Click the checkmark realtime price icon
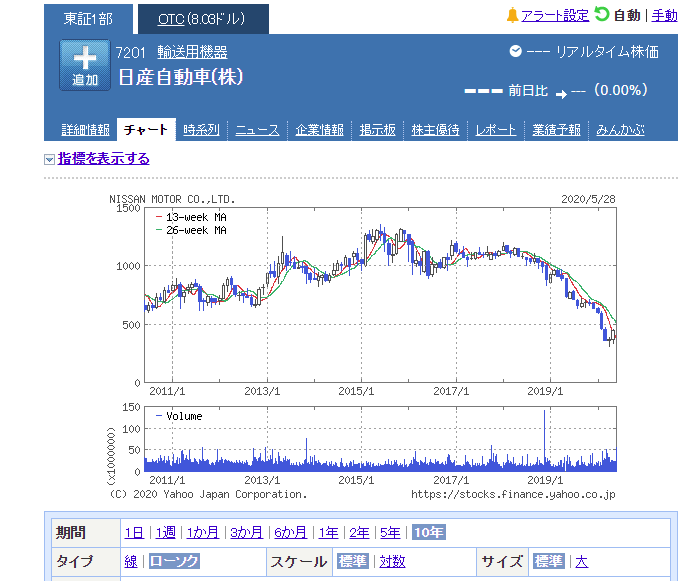The width and height of the screenshot is (684, 581). click(515, 51)
